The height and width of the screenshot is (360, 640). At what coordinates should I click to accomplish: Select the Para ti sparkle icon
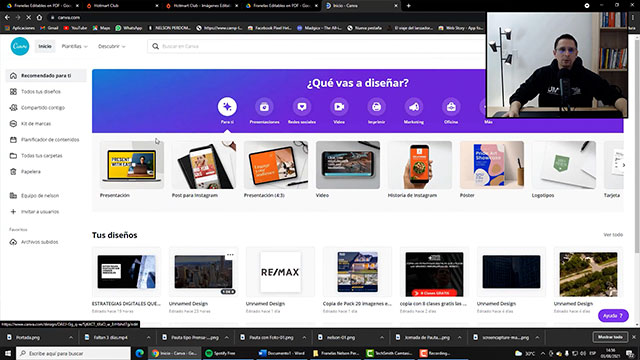point(227,107)
